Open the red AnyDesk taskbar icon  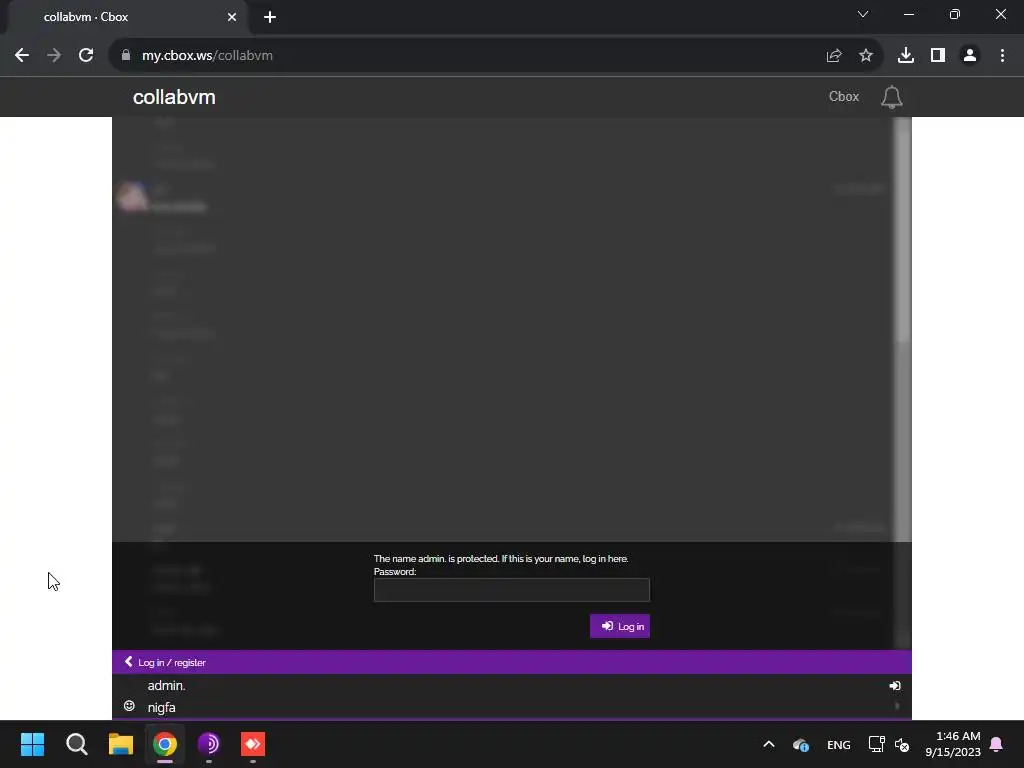[253, 744]
